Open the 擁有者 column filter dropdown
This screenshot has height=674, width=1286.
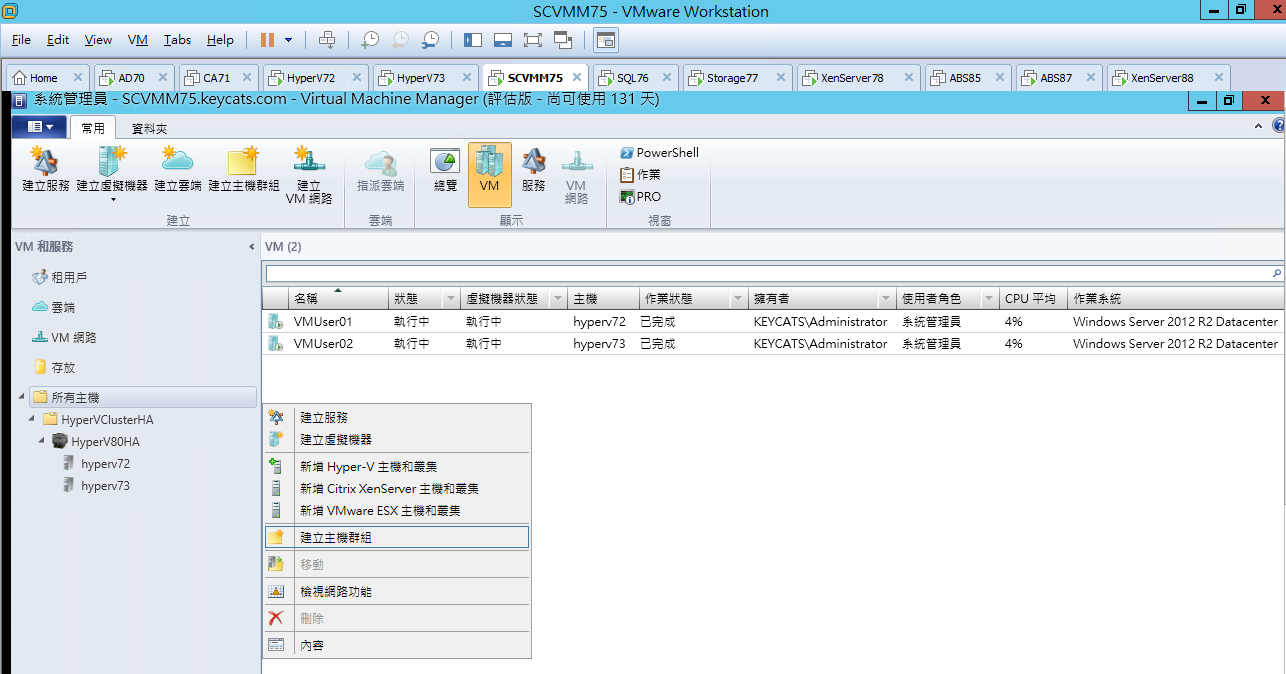(886, 299)
